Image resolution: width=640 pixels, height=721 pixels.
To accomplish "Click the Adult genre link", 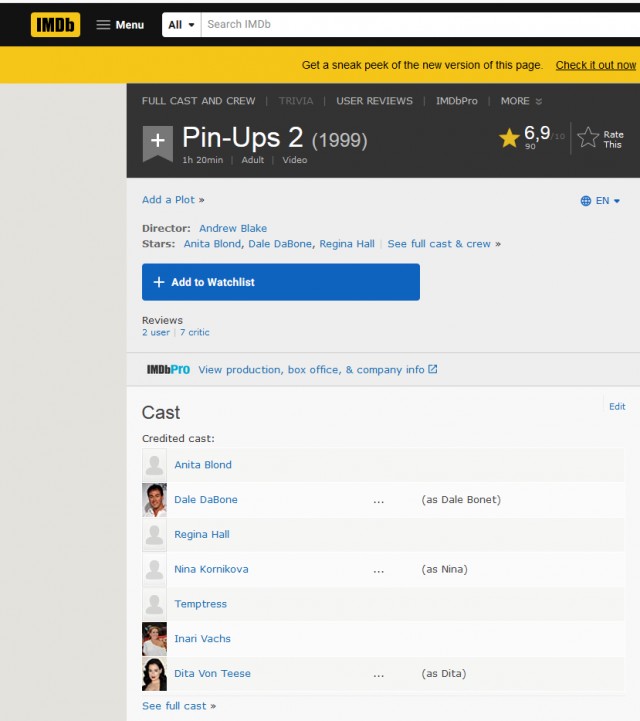I will [252, 160].
